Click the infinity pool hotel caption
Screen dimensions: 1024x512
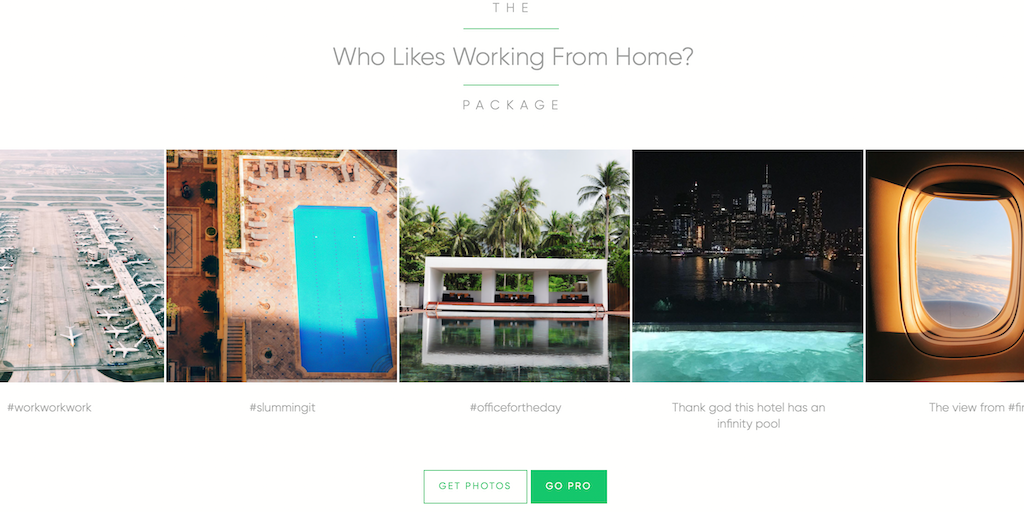pos(748,416)
